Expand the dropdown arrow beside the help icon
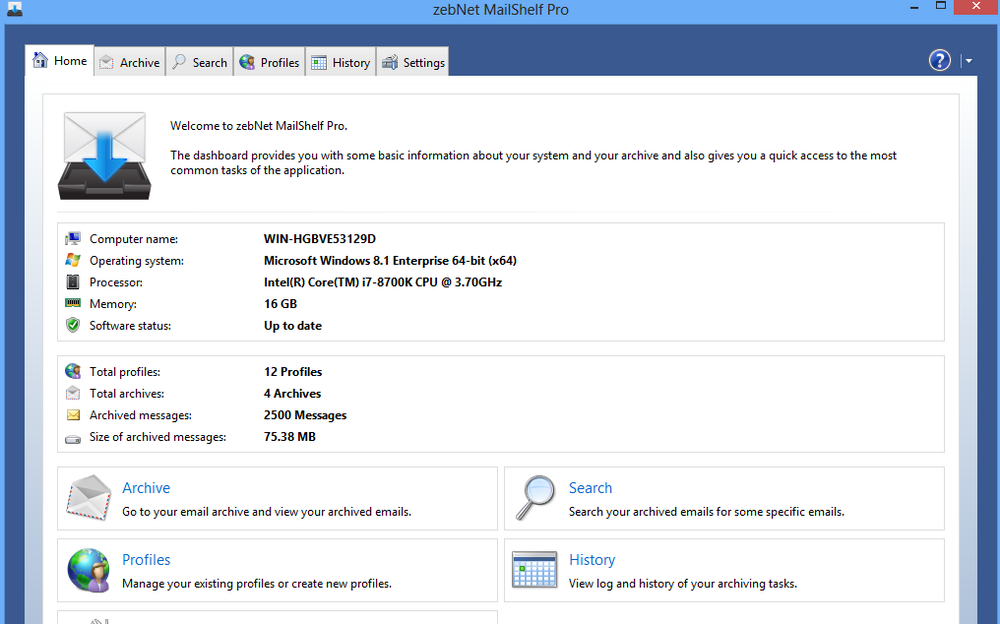 click(969, 61)
